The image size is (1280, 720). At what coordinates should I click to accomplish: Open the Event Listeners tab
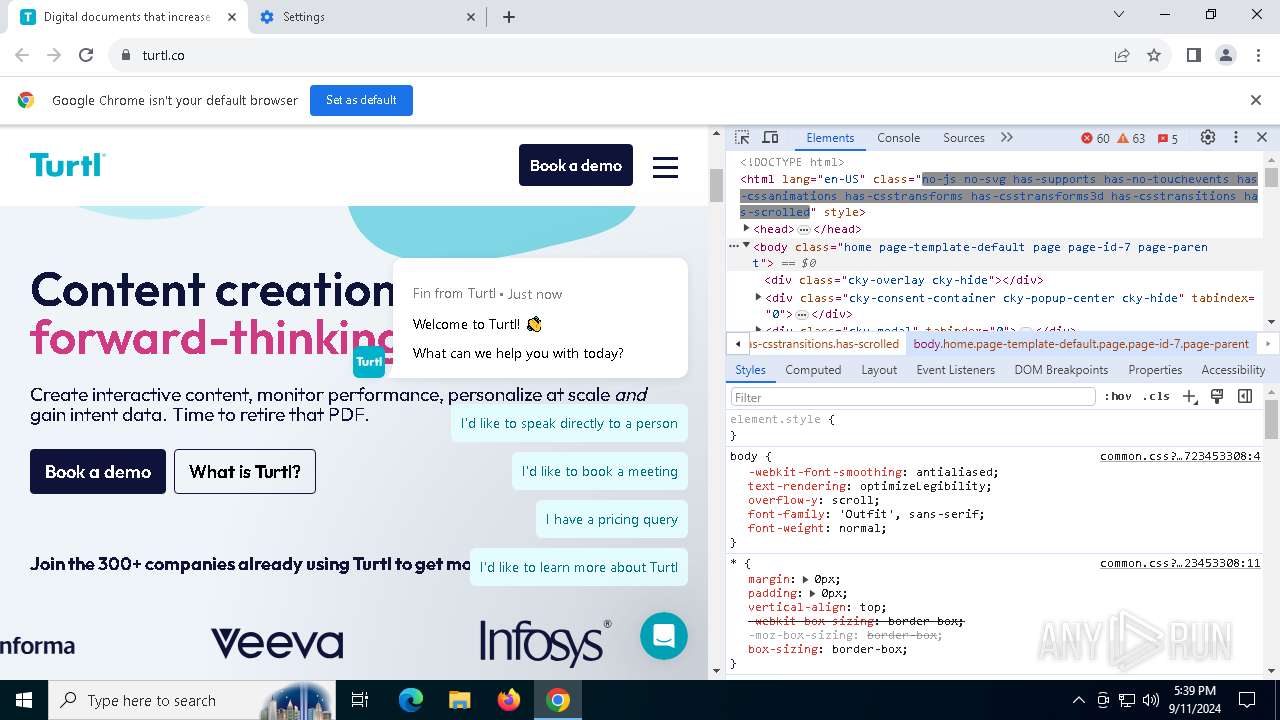coord(956,370)
